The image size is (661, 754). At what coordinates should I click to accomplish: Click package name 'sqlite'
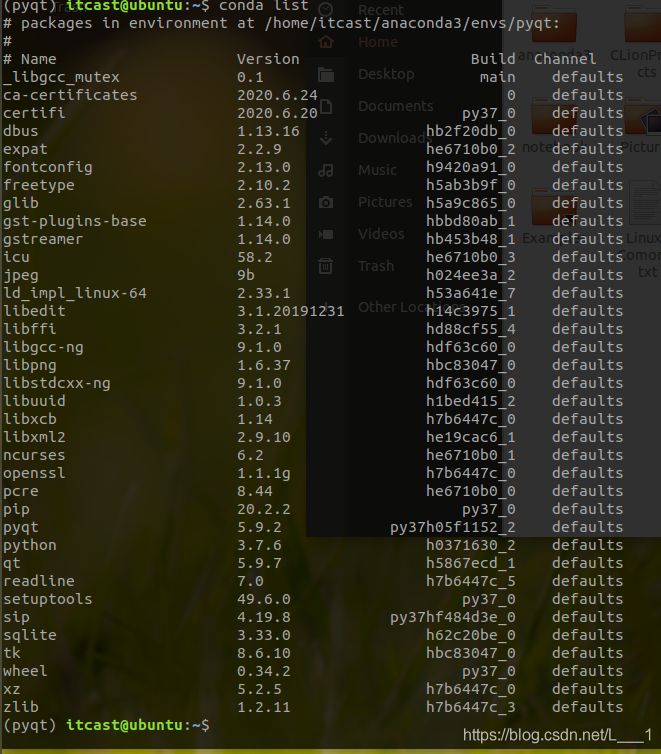point(29,635)
